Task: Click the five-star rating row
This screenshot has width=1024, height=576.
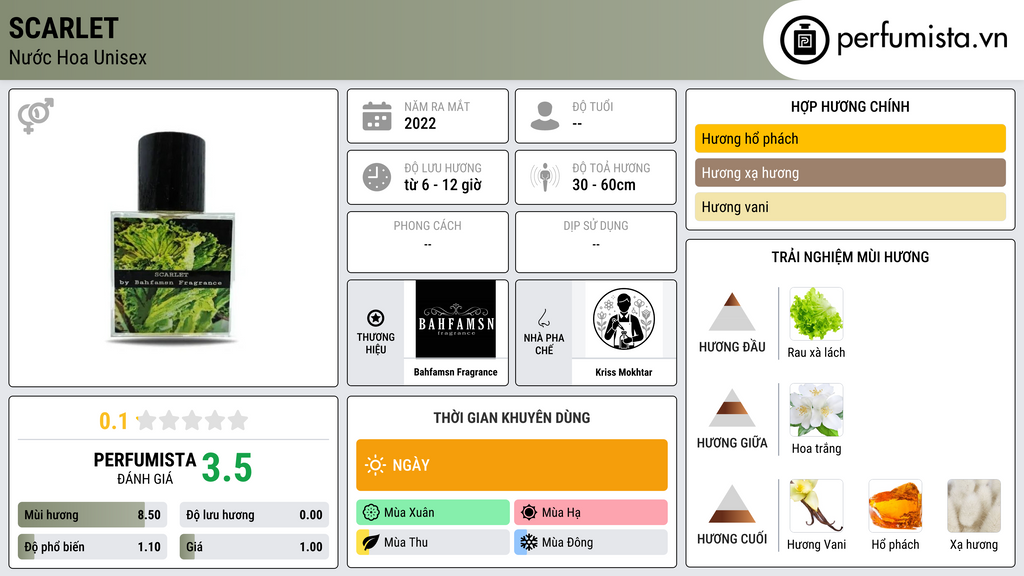Action: 193,420
